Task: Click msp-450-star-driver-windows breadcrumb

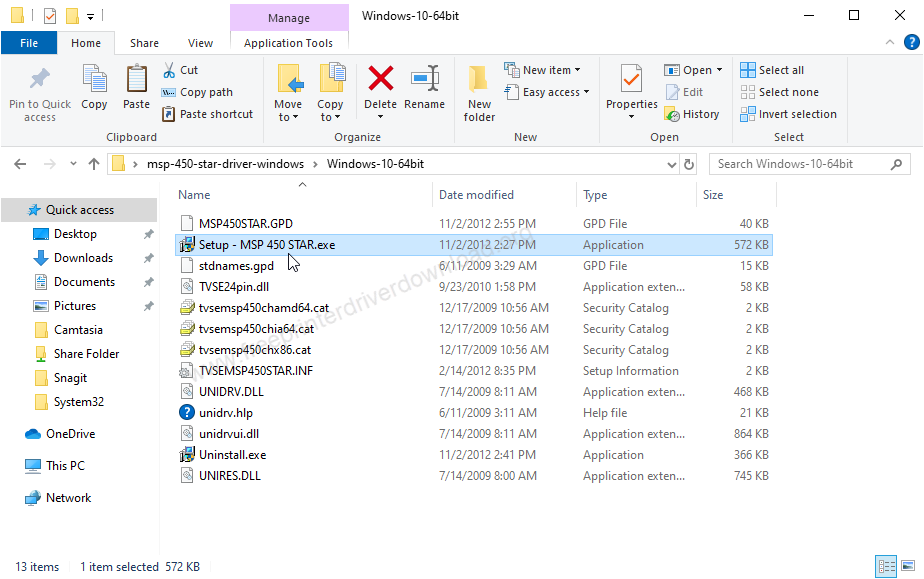Action: tap(226, 164)
